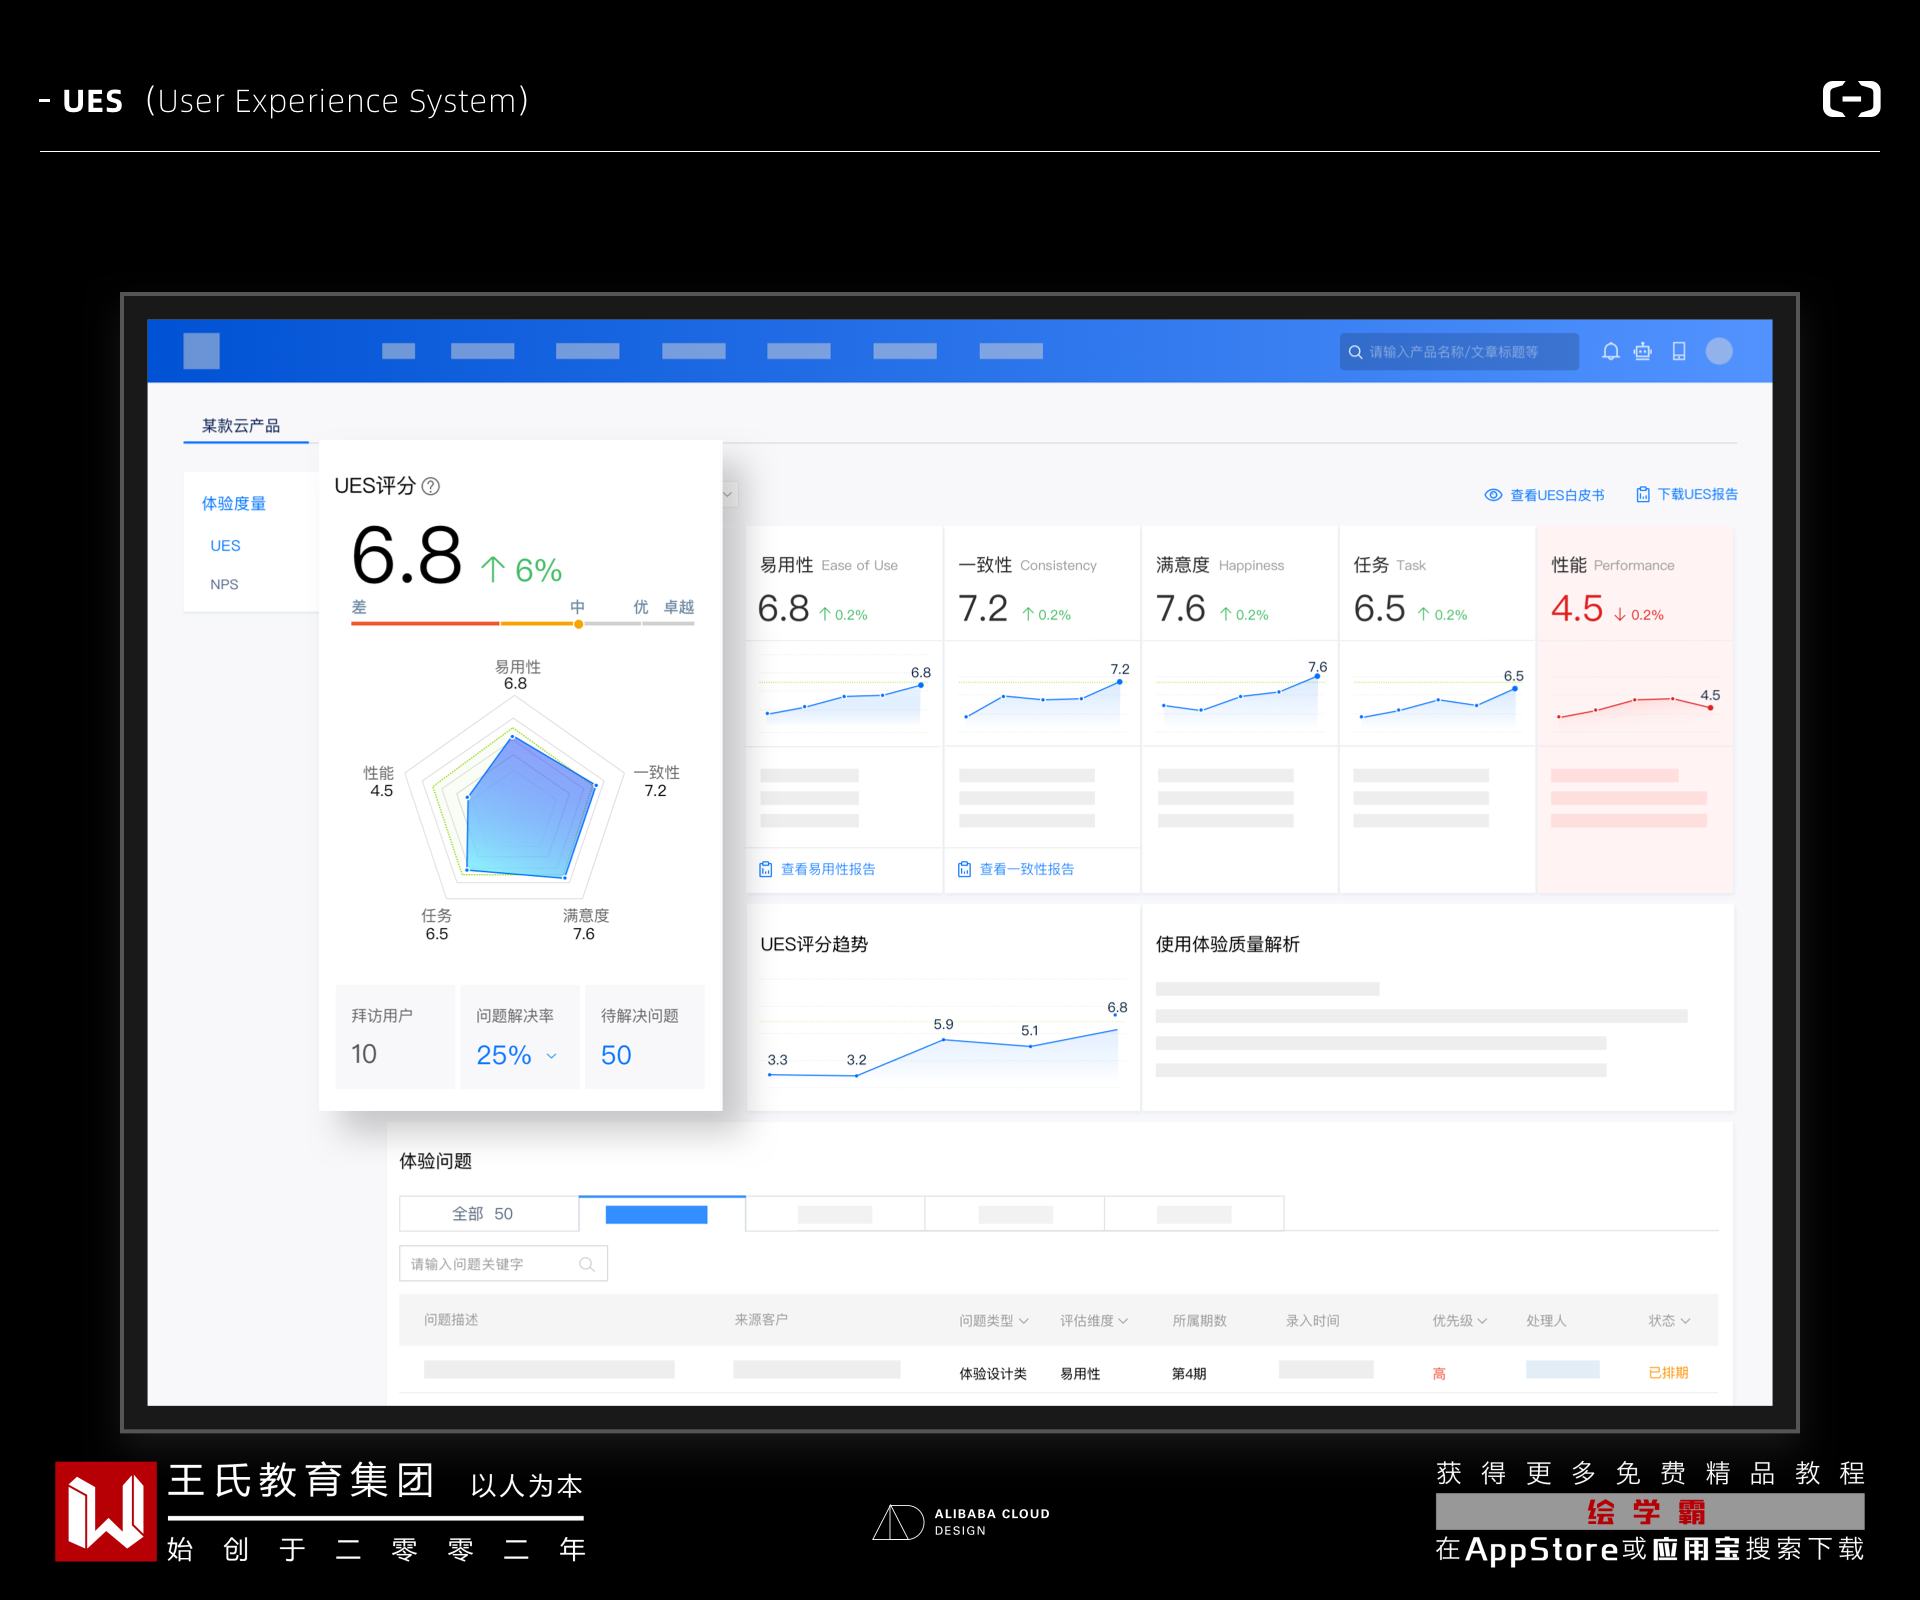Click the square logo in top-left header
Viewport: 1920px width, 1600px height.
(201, 351)
